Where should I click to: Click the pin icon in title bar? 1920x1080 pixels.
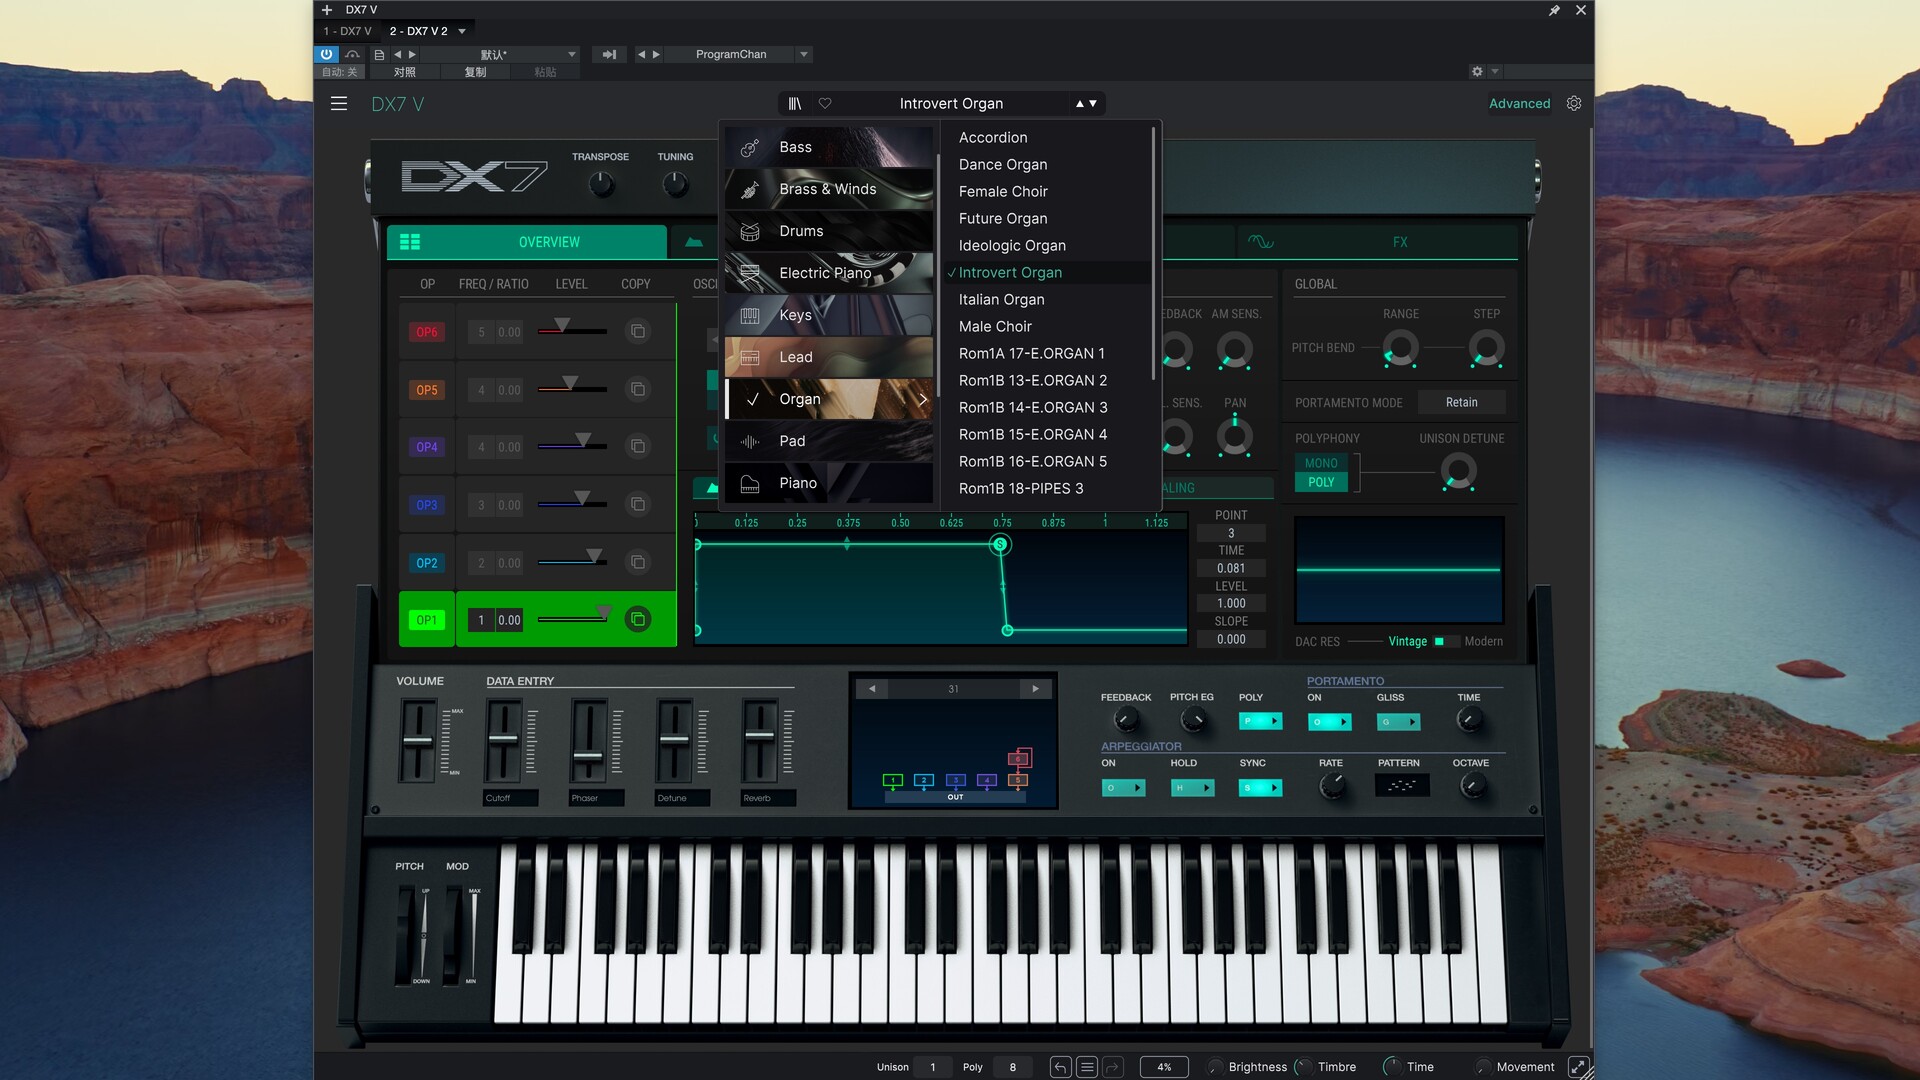pos(1554,10)
